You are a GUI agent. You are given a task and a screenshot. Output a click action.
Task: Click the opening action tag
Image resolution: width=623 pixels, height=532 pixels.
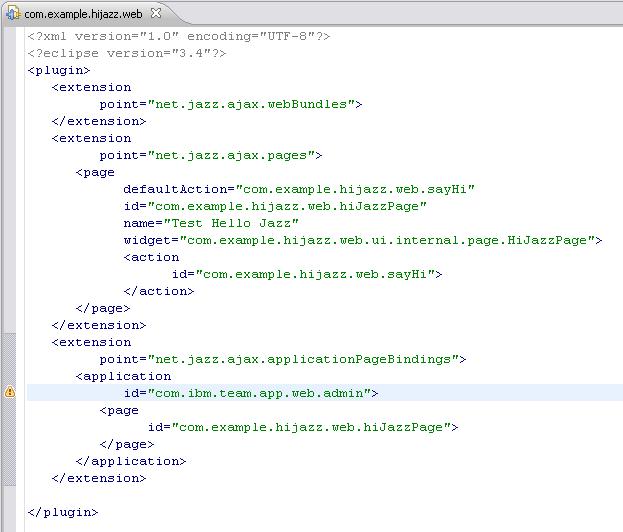click(151, 257)
